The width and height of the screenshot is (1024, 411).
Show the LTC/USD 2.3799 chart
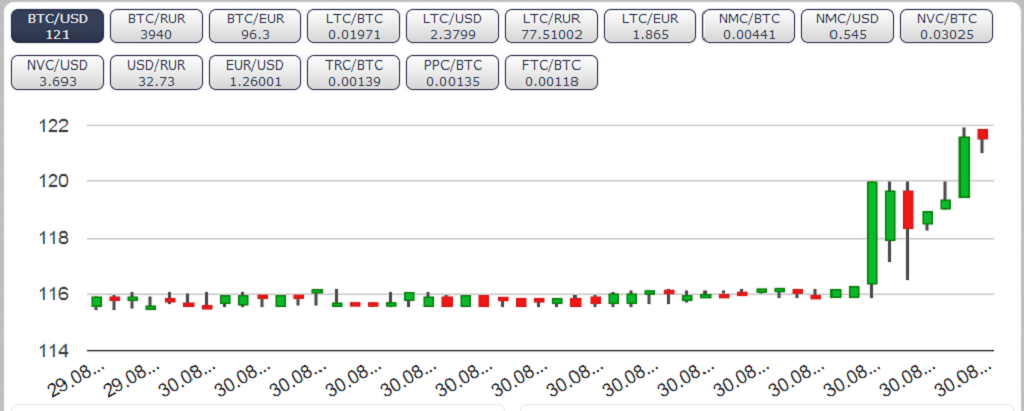point(453,26)
